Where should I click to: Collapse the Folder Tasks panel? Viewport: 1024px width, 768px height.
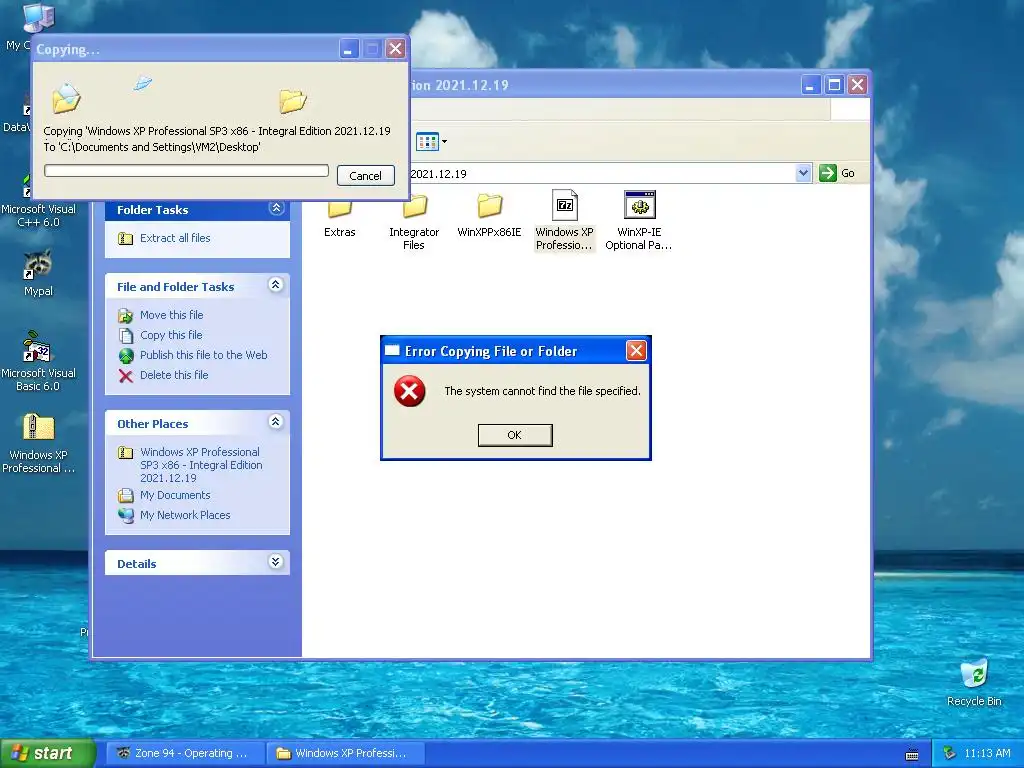276,208
